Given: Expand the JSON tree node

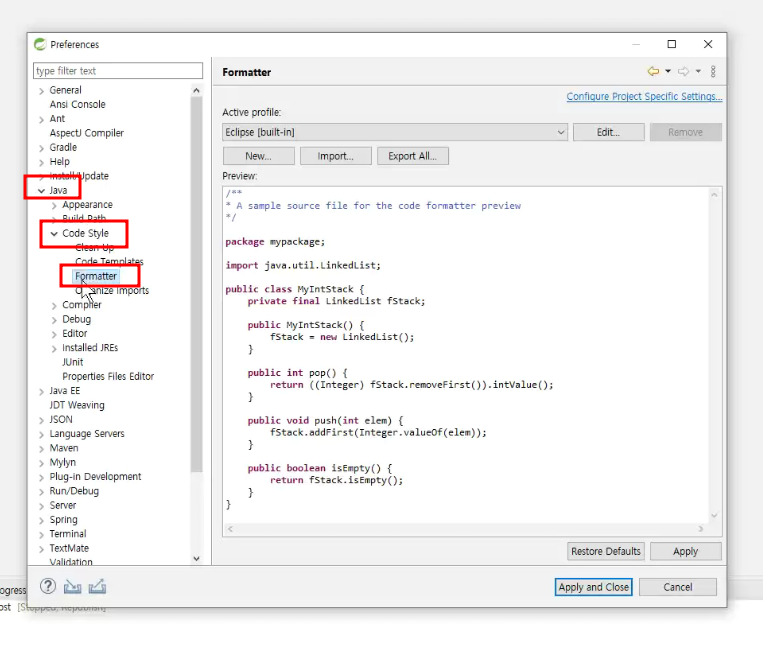Looking at the screenshot, I should tap(41, 420).
